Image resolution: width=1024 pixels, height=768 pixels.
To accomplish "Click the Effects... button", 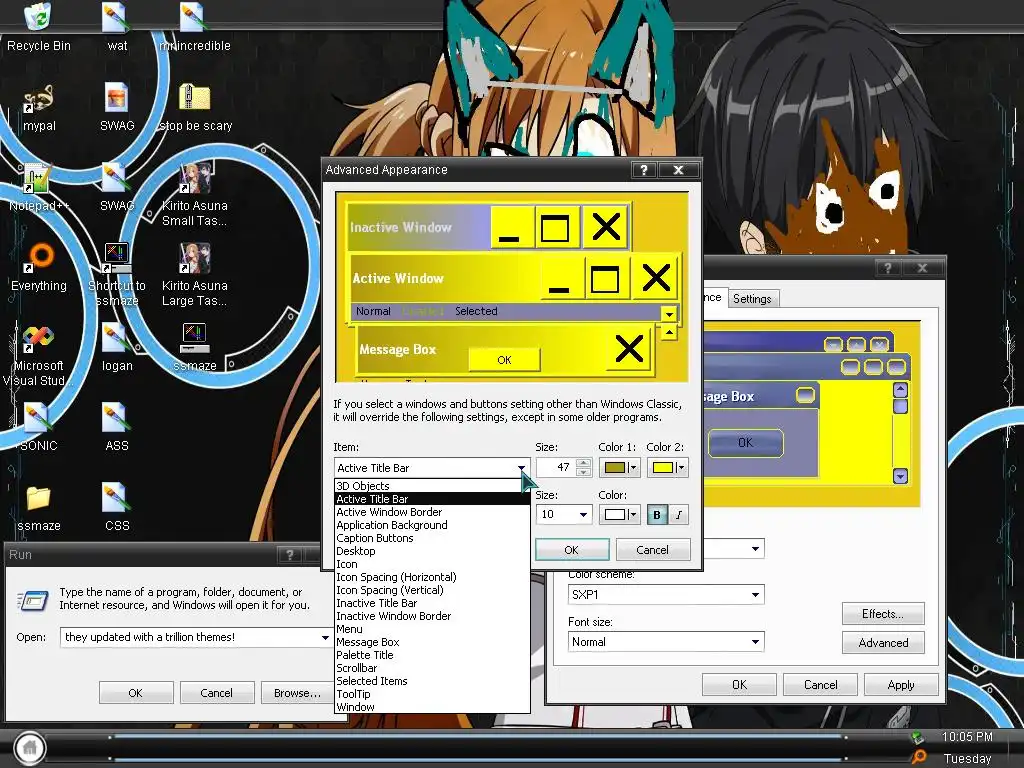I will click(883, 614).
